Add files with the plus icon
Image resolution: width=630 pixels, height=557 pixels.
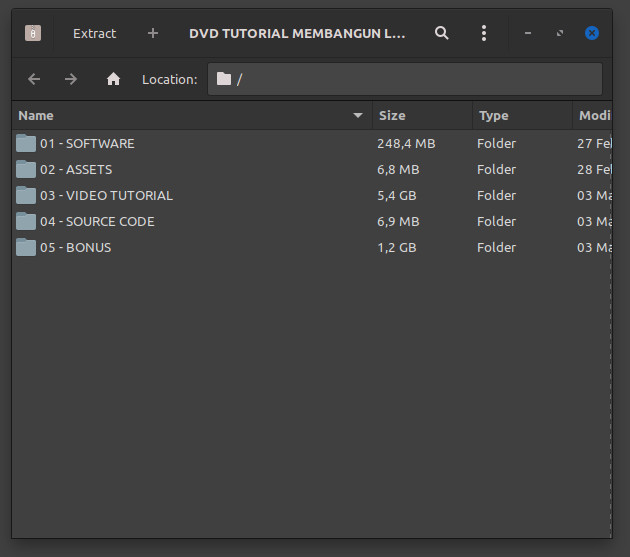click(153, 33)
